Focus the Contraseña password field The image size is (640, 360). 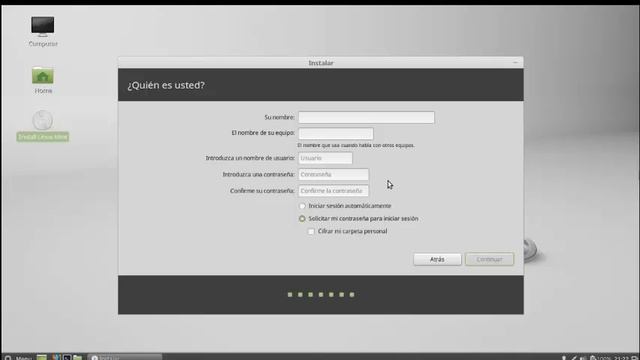[x=333, y=174]
